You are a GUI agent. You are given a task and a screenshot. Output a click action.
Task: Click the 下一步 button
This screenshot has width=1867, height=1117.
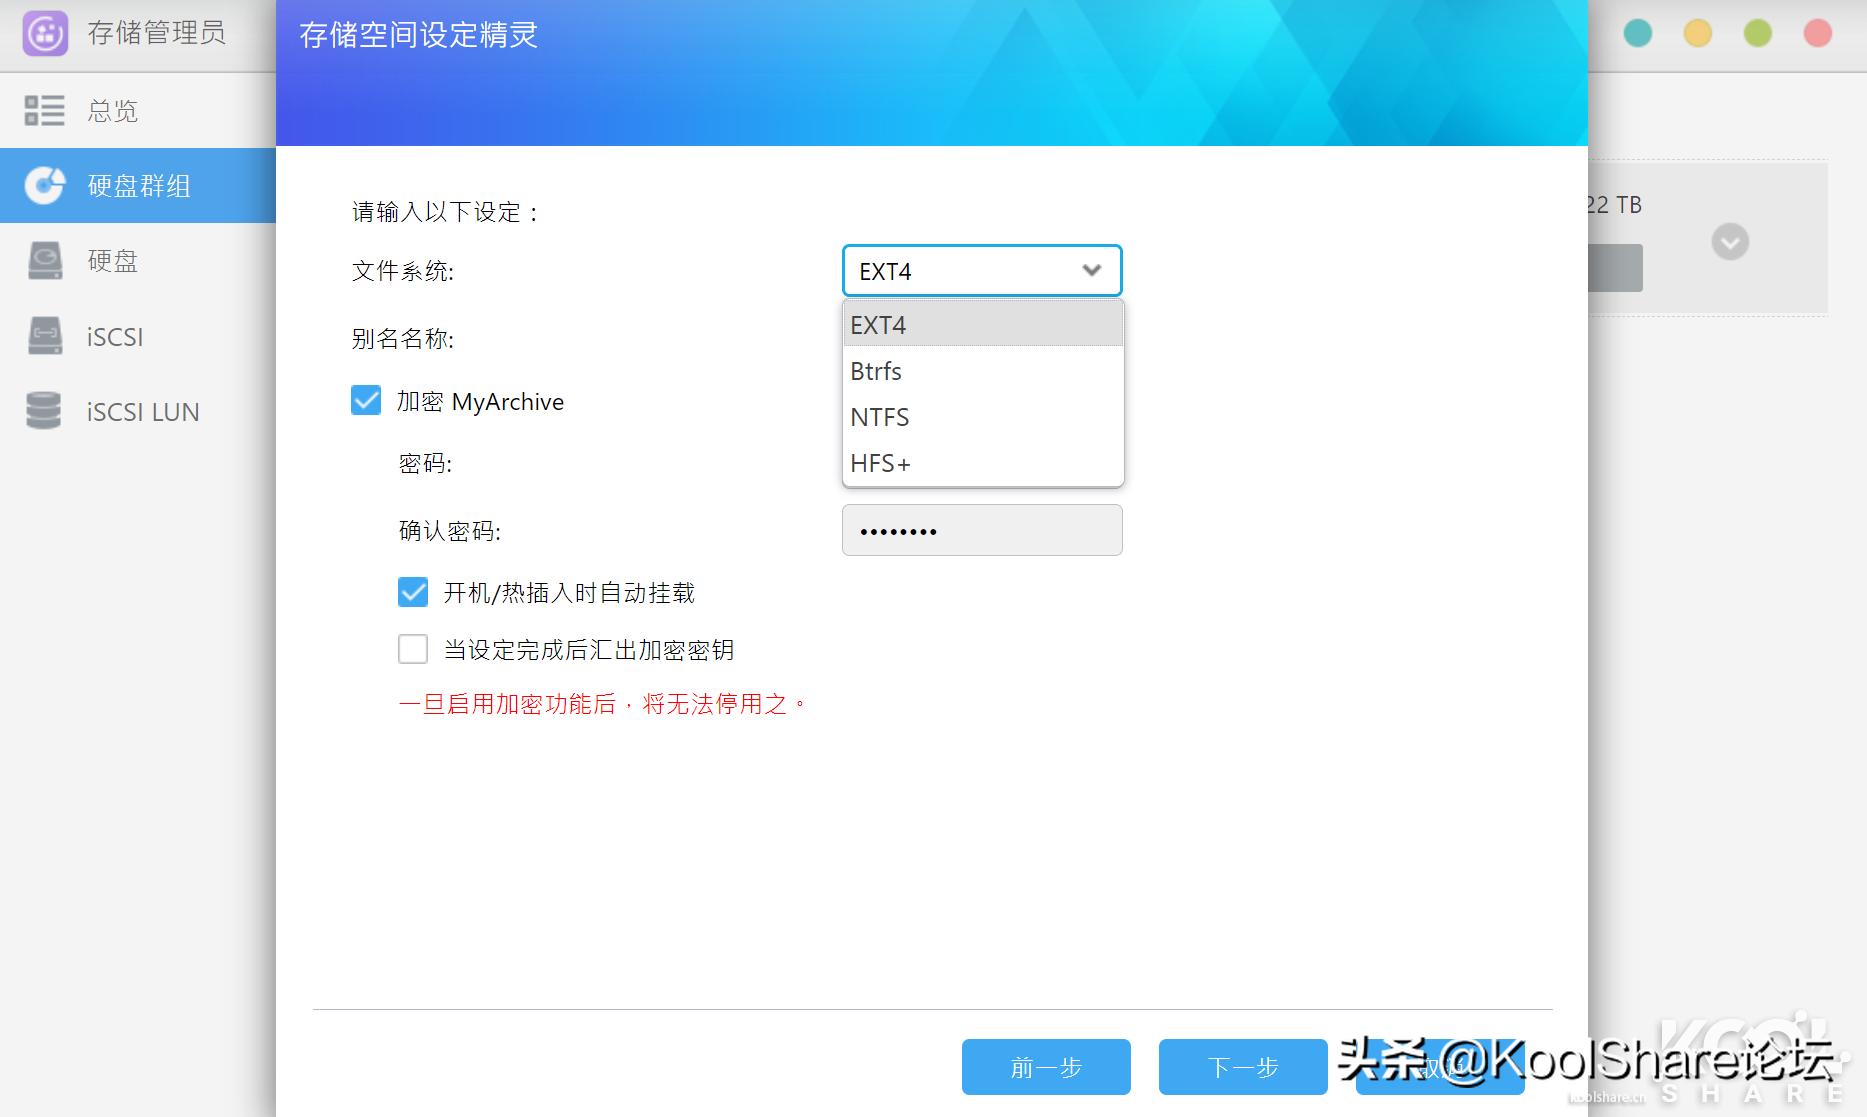(1242, 1067)
